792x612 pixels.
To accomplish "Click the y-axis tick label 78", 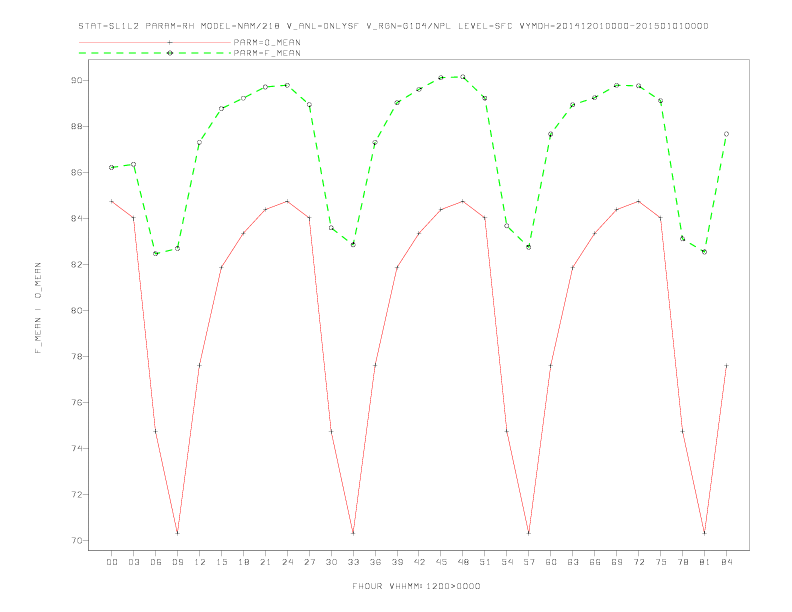I will (x=77, y=356).
